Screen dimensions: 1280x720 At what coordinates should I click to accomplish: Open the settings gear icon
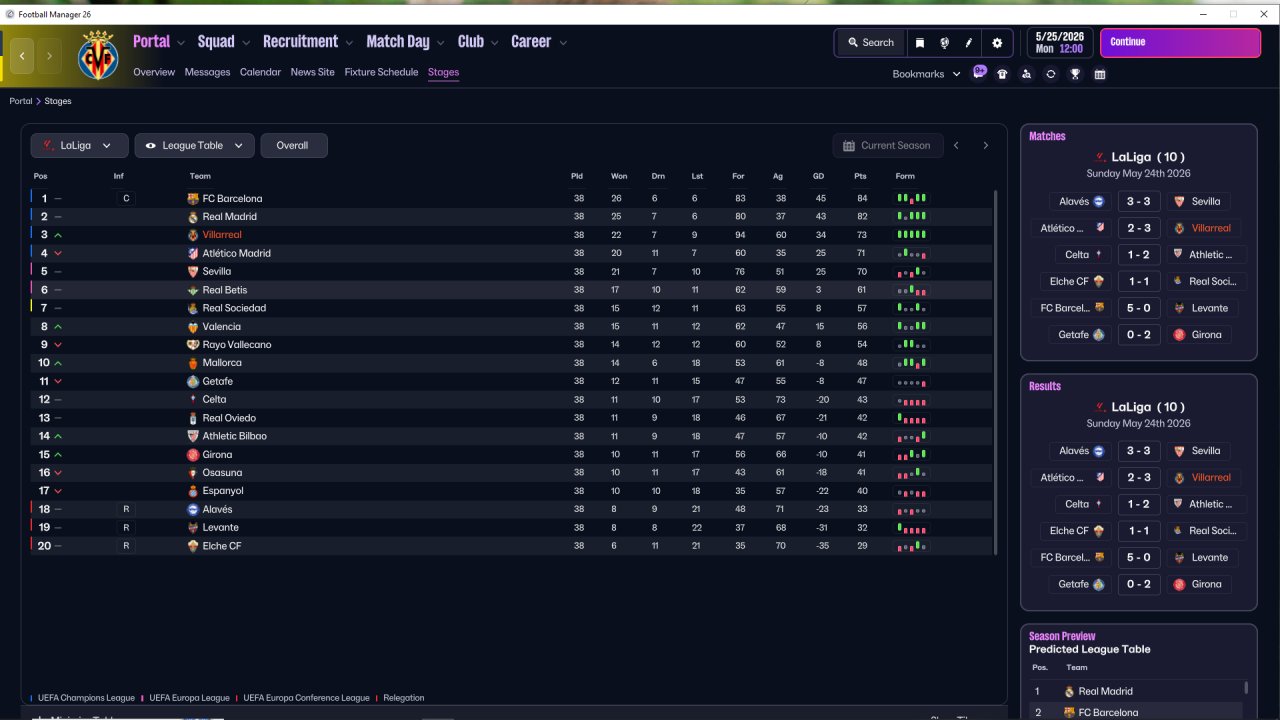(x=997, y=43)
